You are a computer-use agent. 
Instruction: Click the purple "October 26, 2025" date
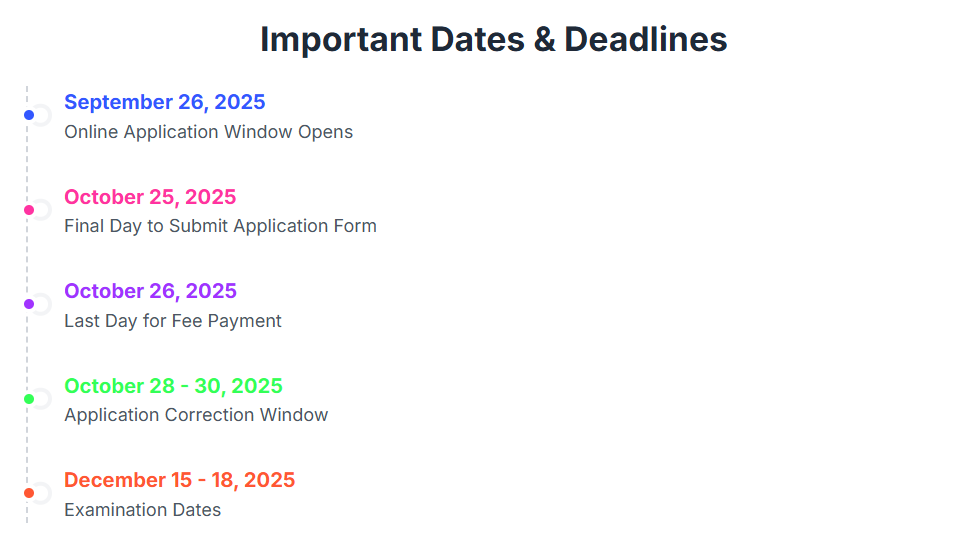tap(150, 291)
